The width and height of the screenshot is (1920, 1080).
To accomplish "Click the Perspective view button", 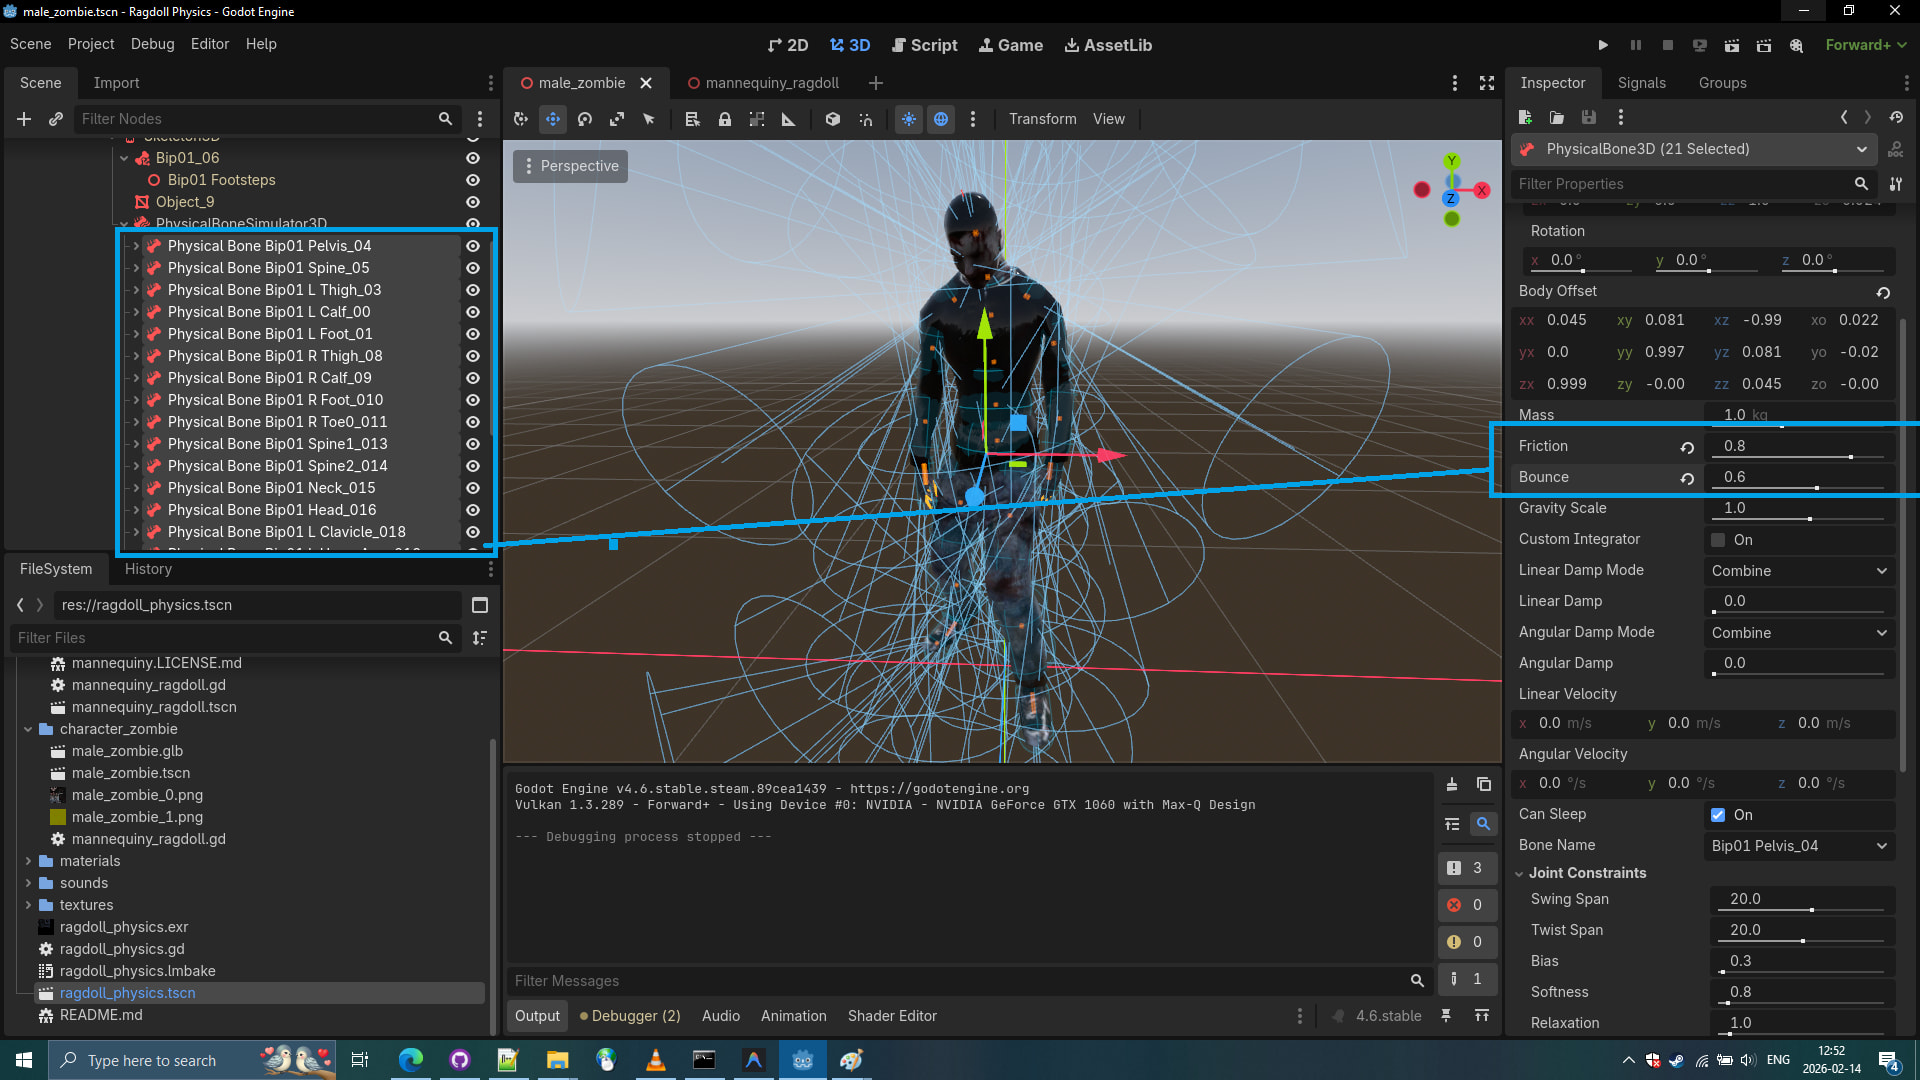I will click(x=570, y=166).
